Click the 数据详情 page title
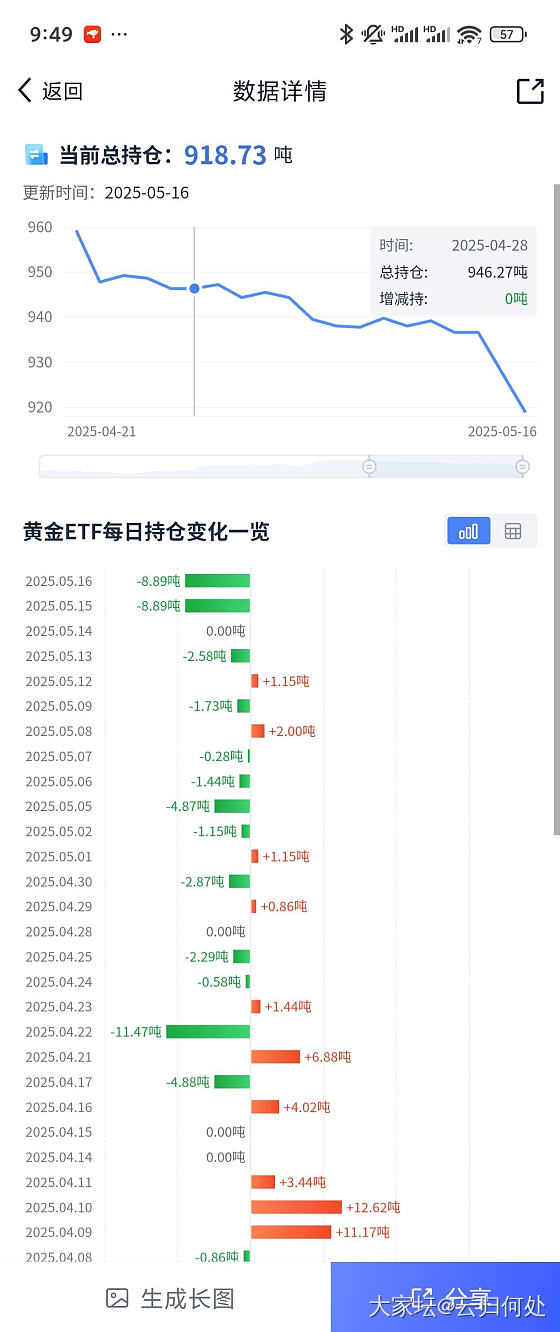560x1332 pixels. tap(280, 91)
